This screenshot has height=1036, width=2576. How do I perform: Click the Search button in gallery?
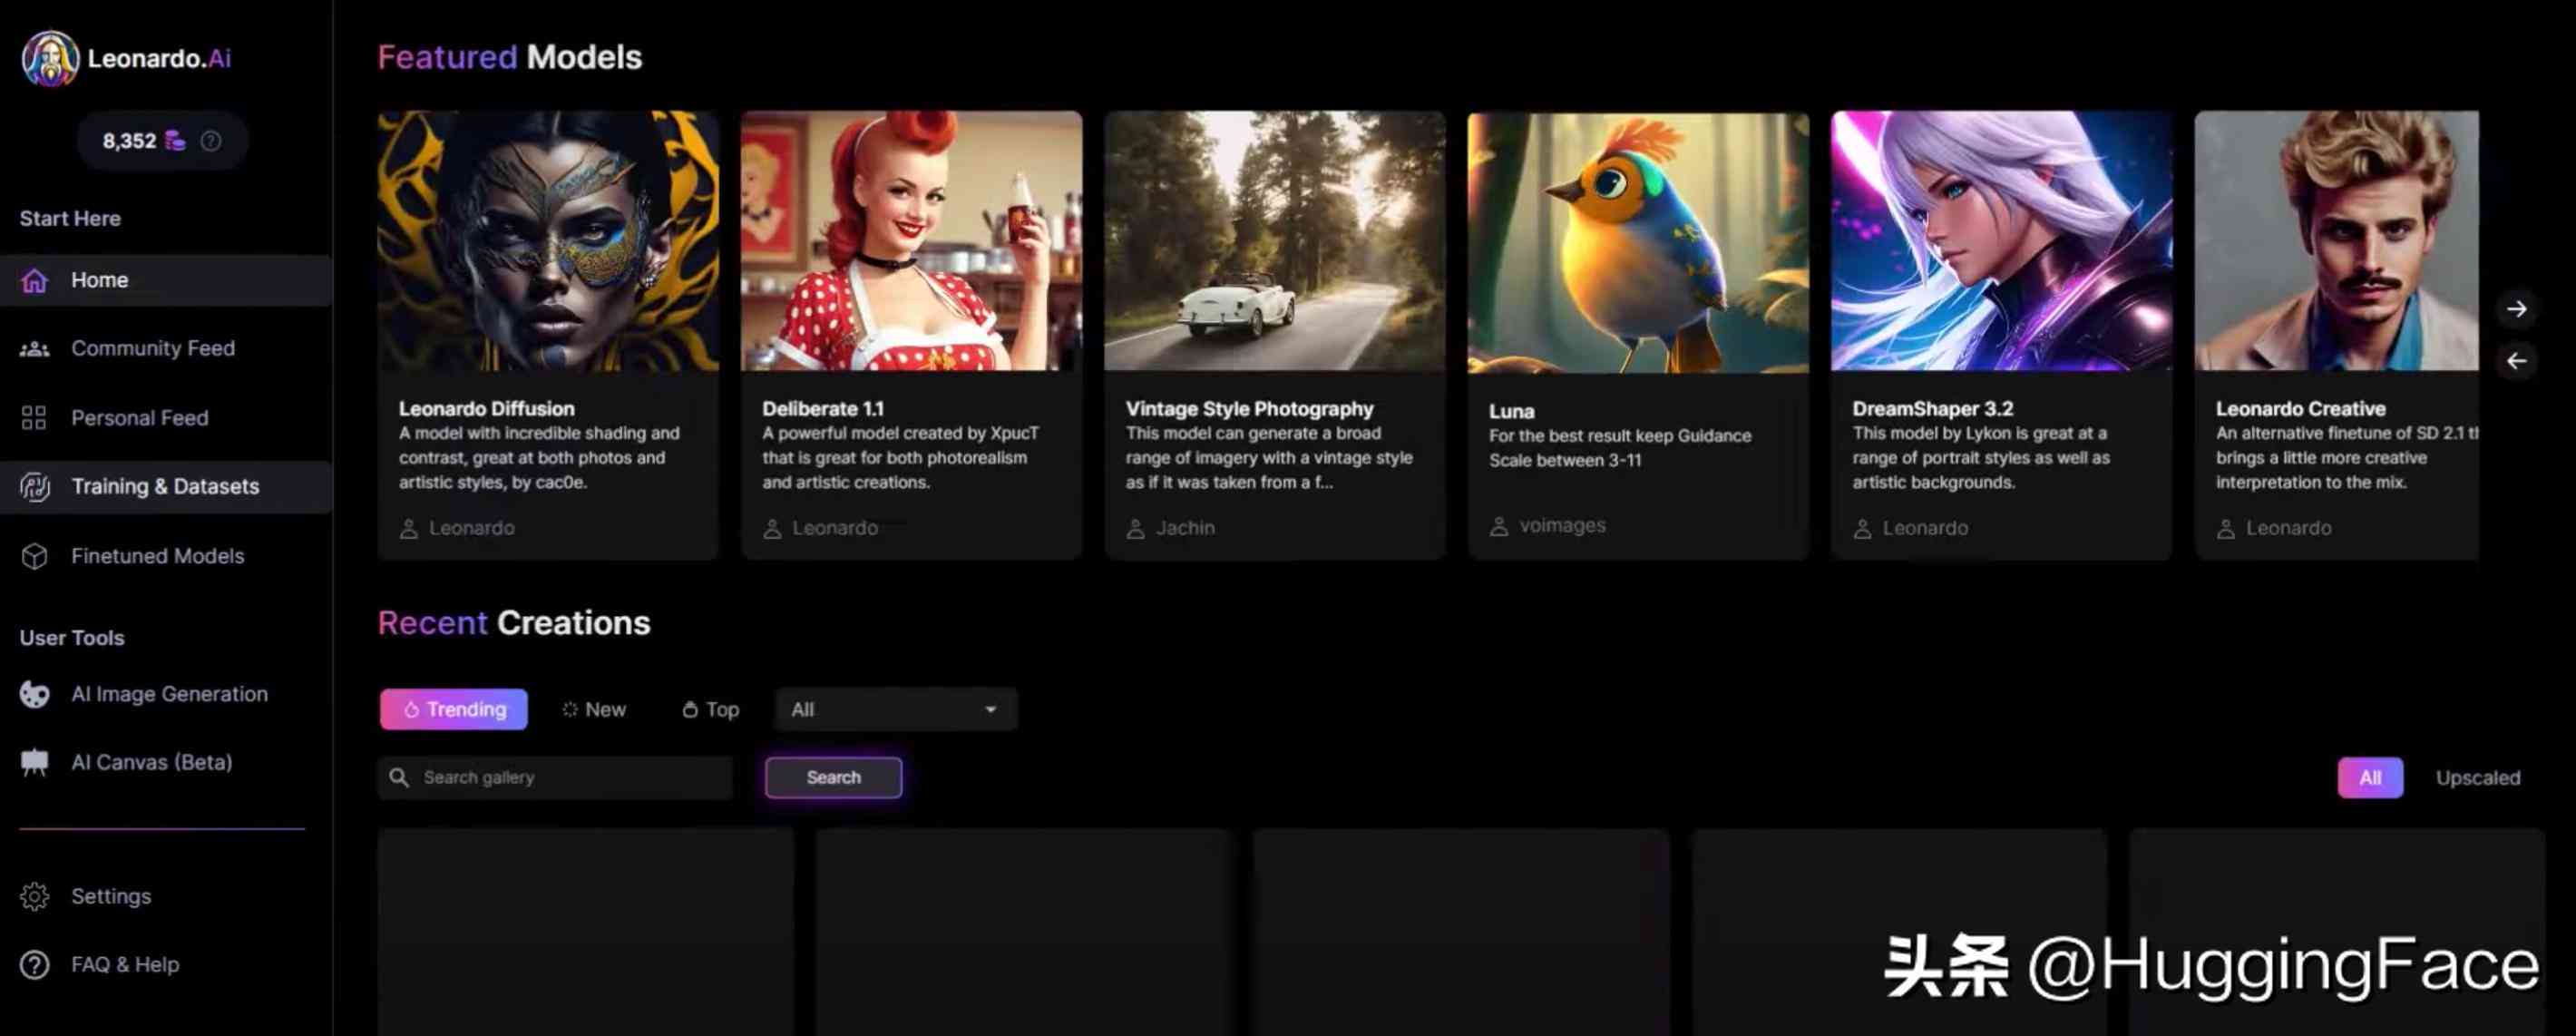pyautogui.click(x=833, y=777)
